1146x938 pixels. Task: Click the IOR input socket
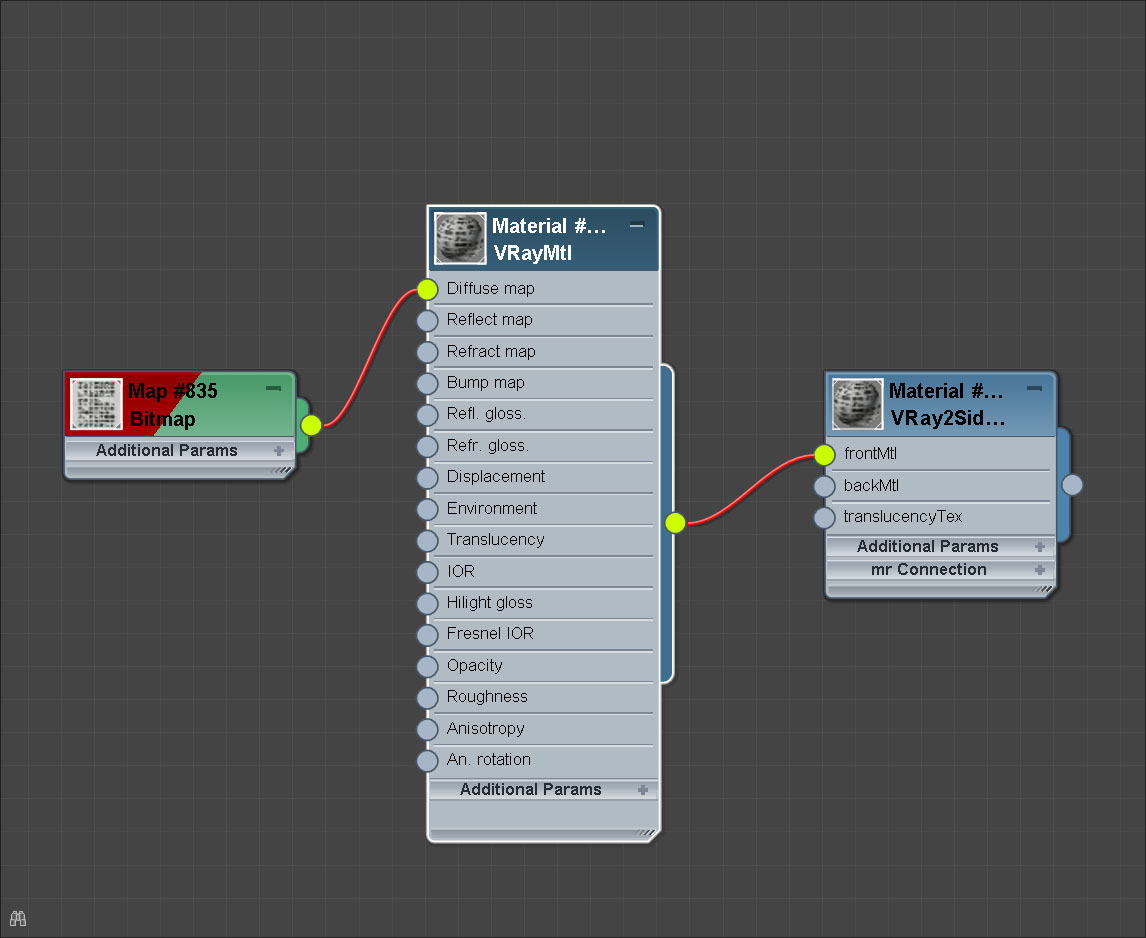point(428,572)
